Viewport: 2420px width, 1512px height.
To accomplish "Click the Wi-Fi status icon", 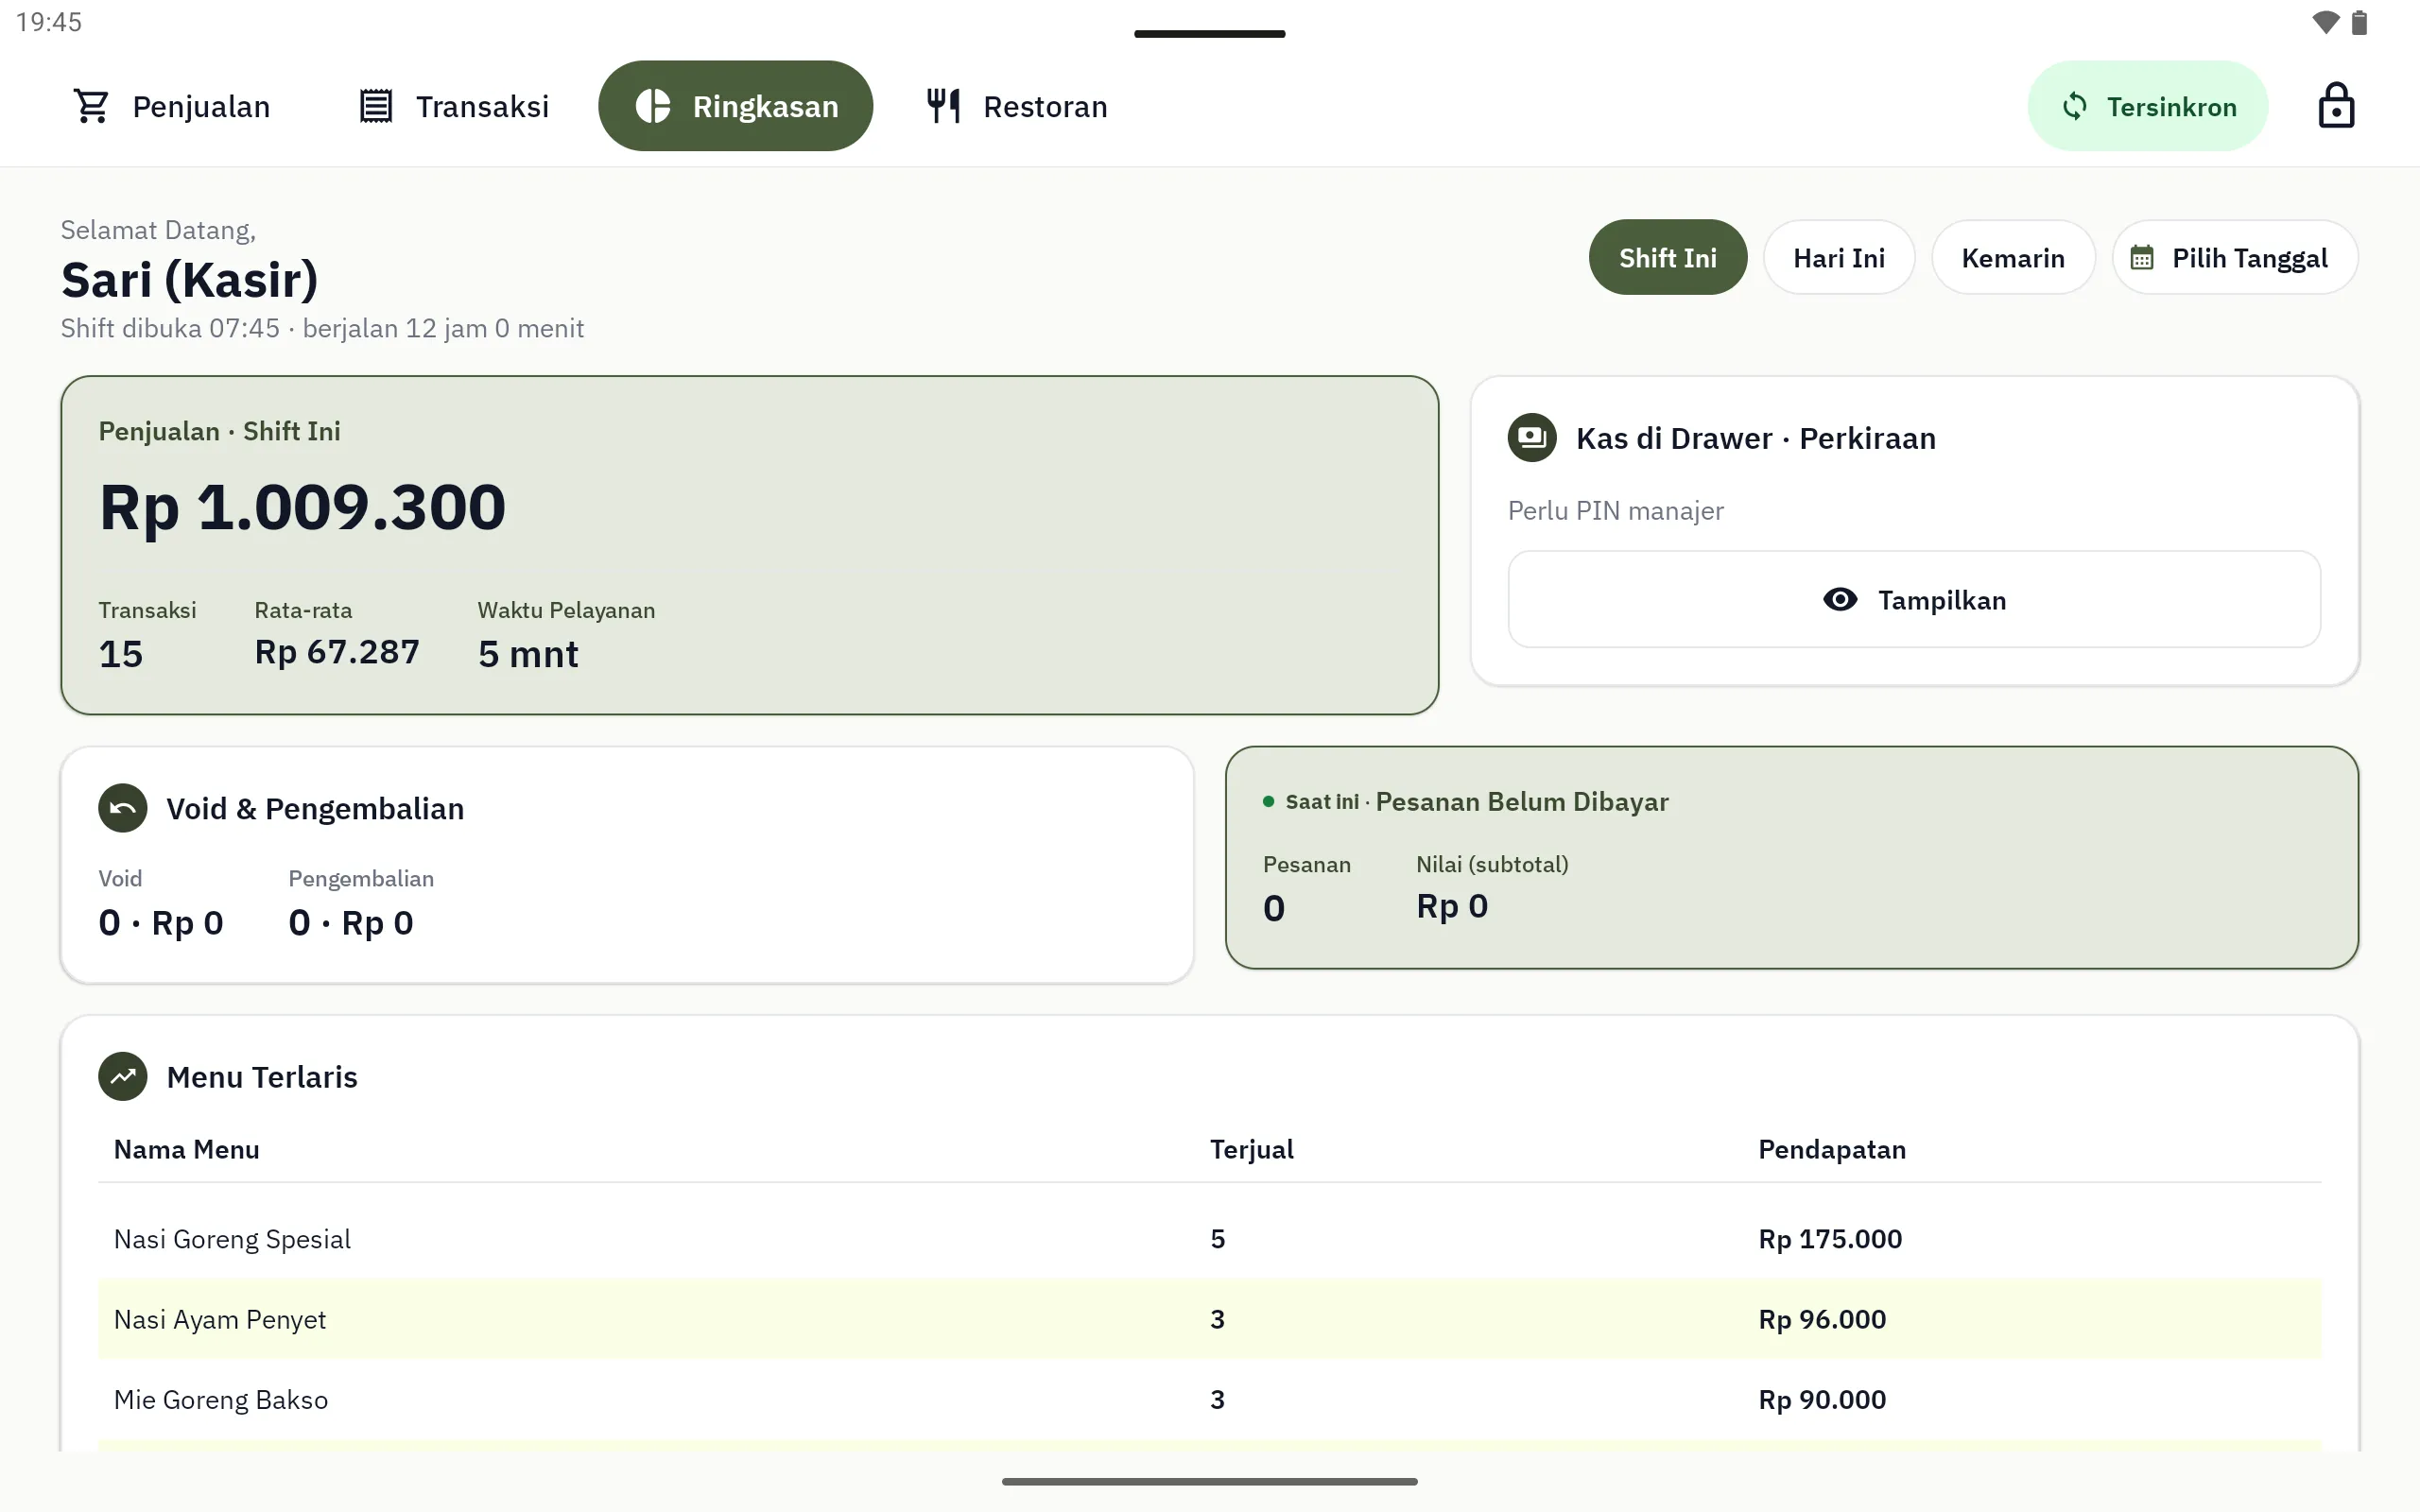I will click(x=2326, y=22).
